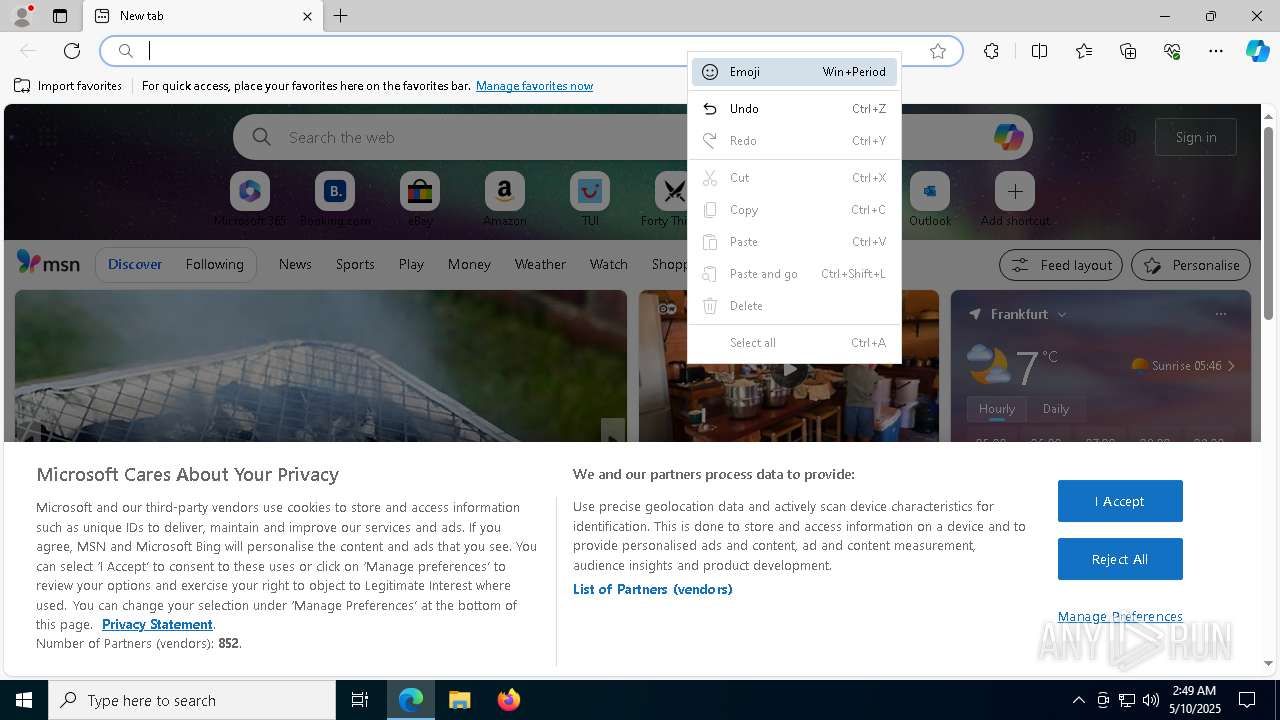Screen dimensions: 1280x720
Task: Toggle the Split screen icon
Action: 1039,51
